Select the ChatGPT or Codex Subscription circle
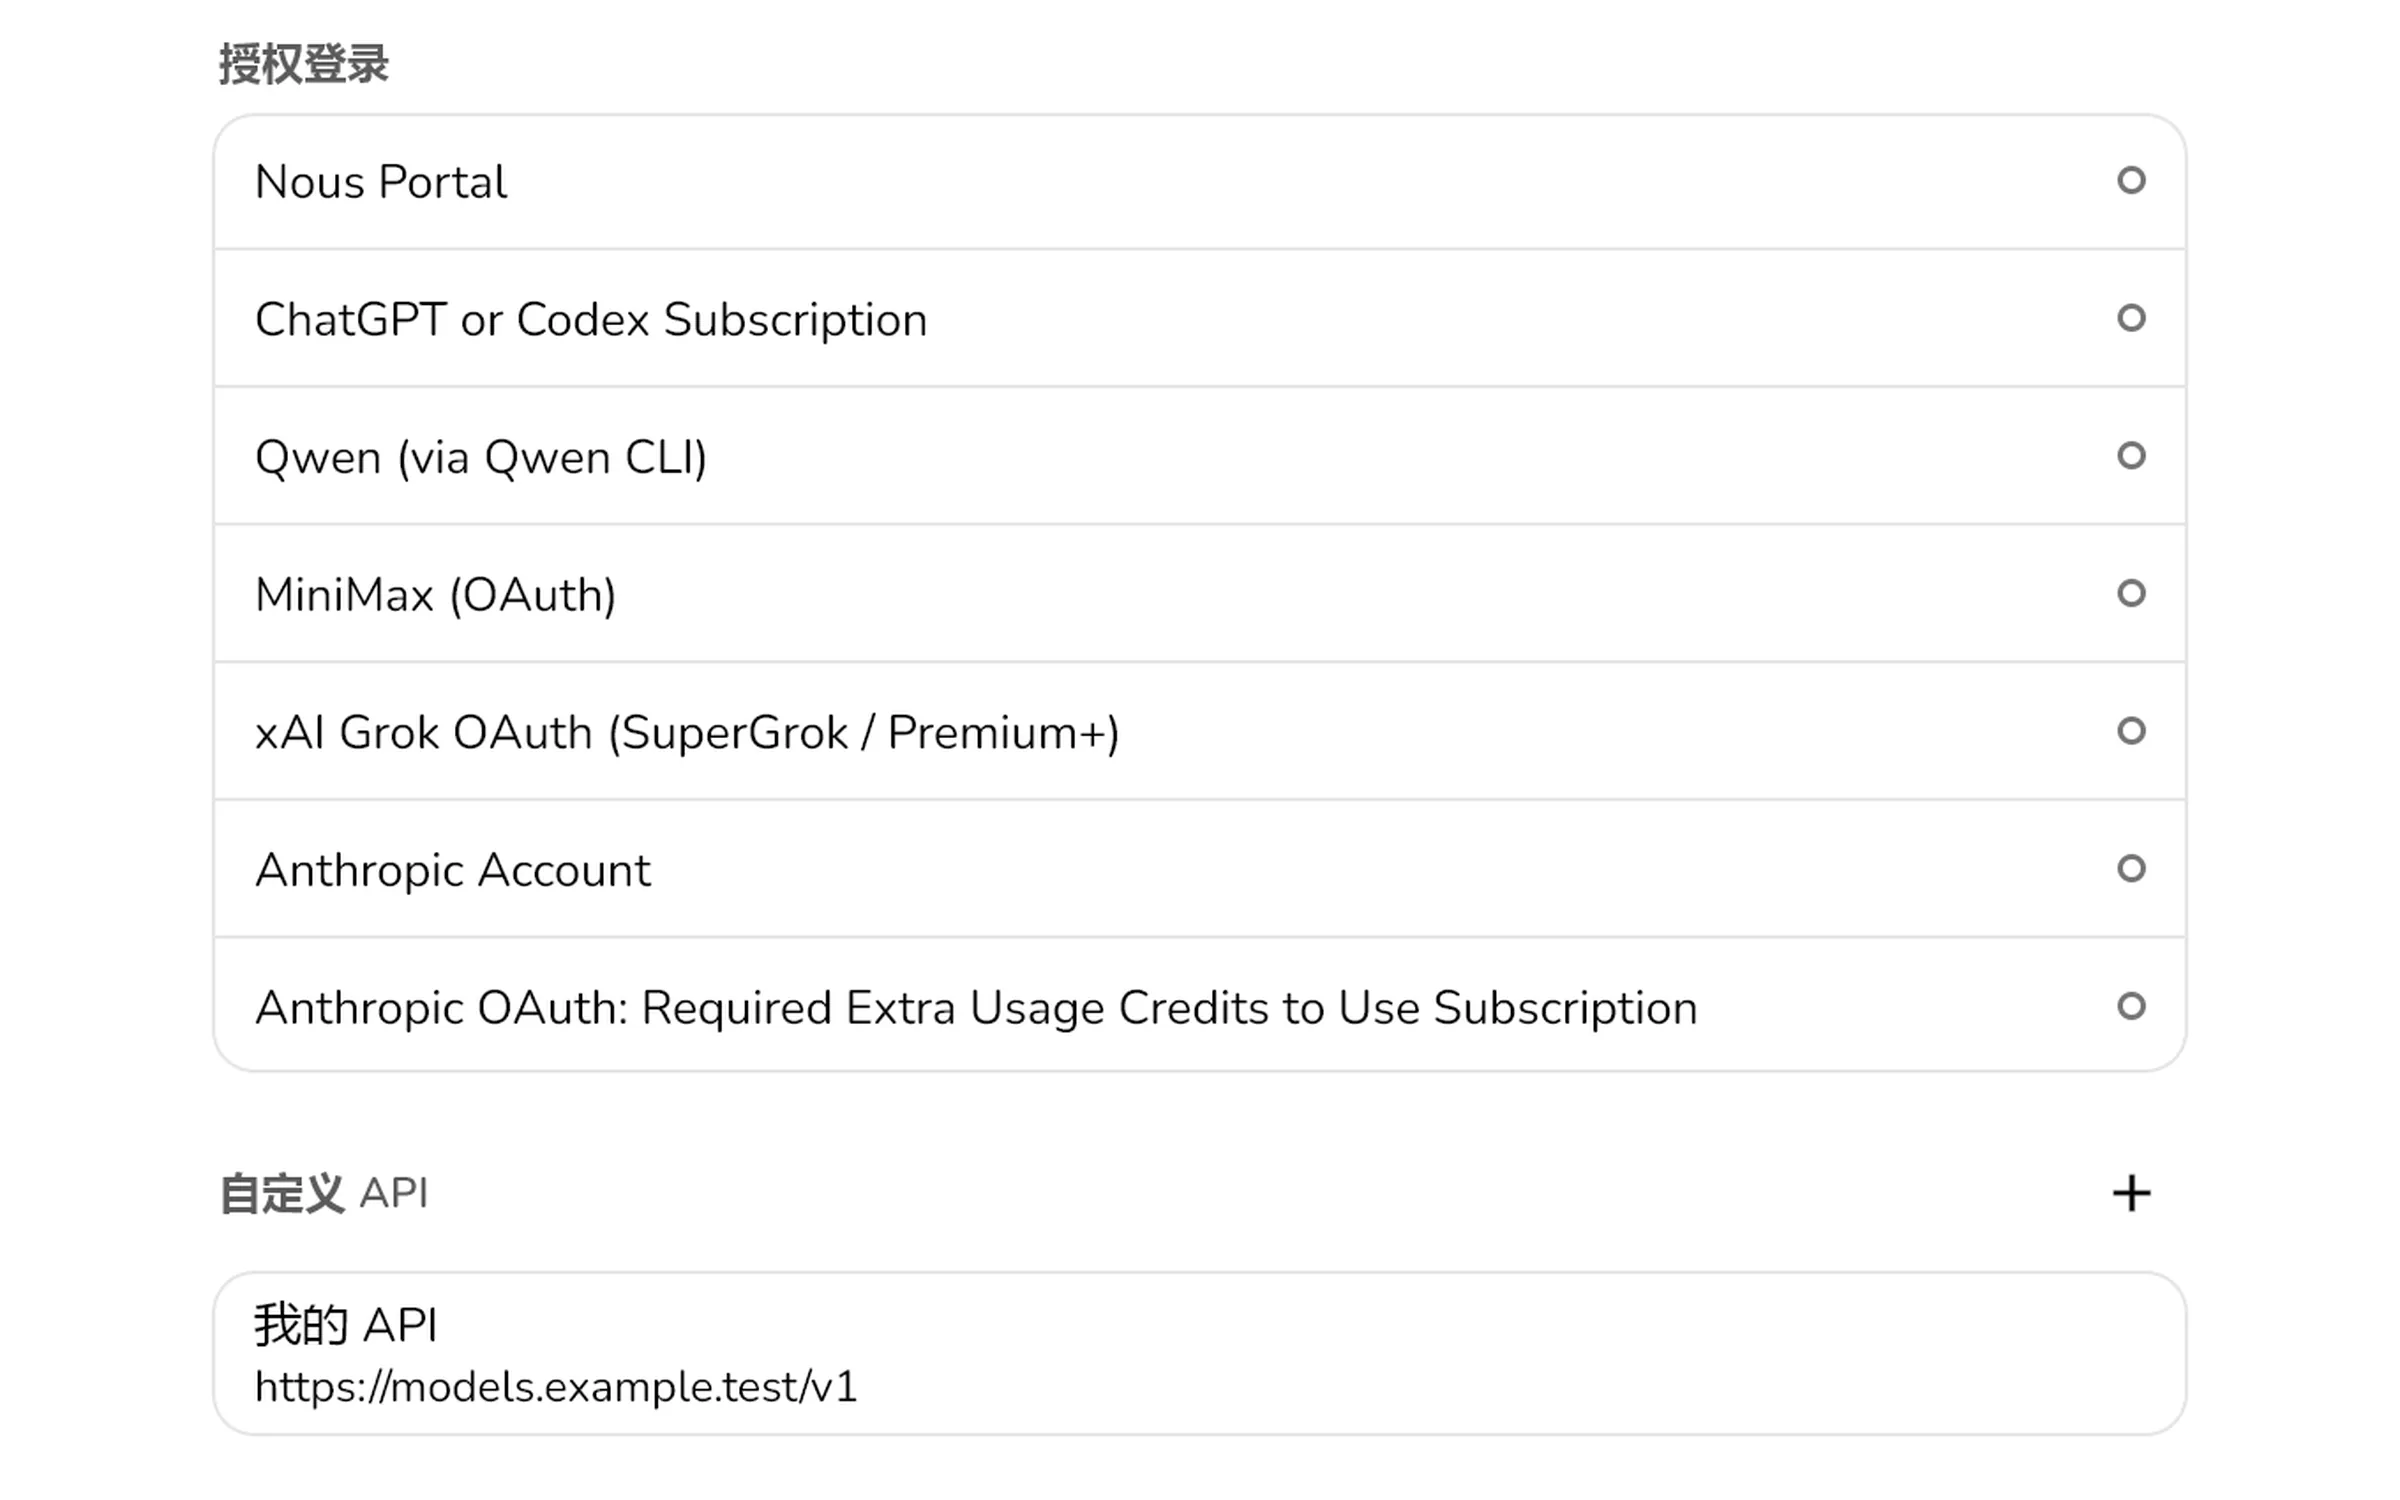This screenshot has height=1500, width=2400. pos(2131,318)
